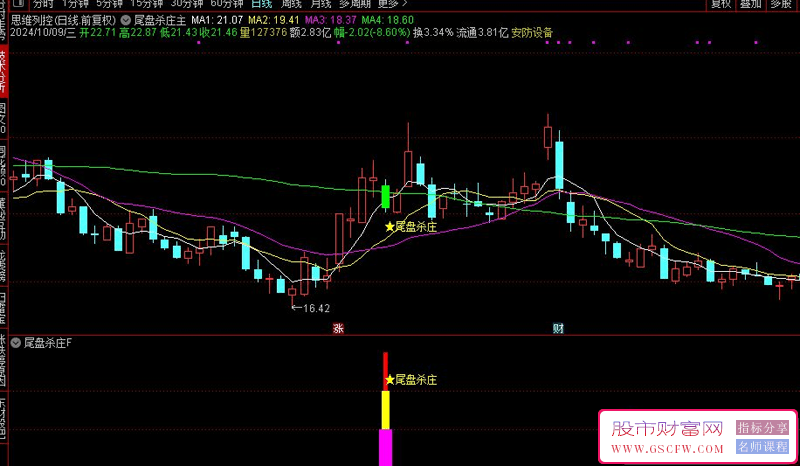Click the magenta segment of the signal bar
800x466 pixels.
(x=386, y=448)
